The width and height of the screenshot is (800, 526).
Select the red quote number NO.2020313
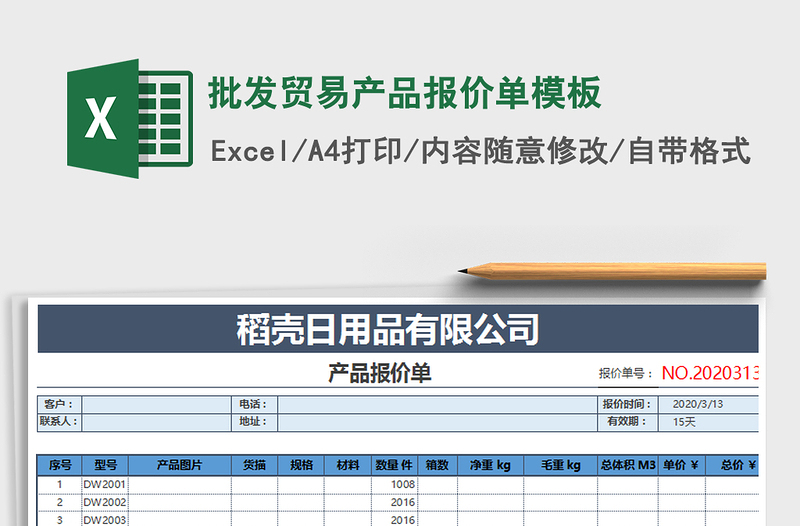tap(712, 373)
